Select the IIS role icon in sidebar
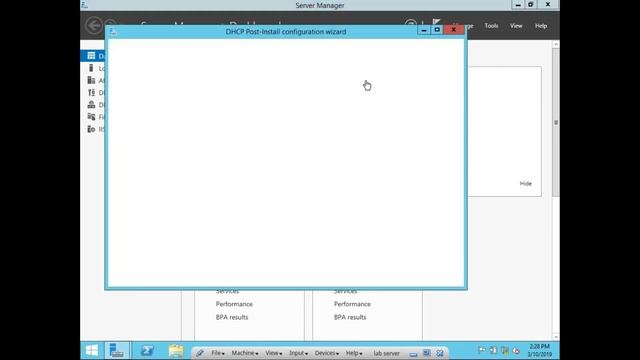This screenshot has height=360, width=640. (91, 129)
